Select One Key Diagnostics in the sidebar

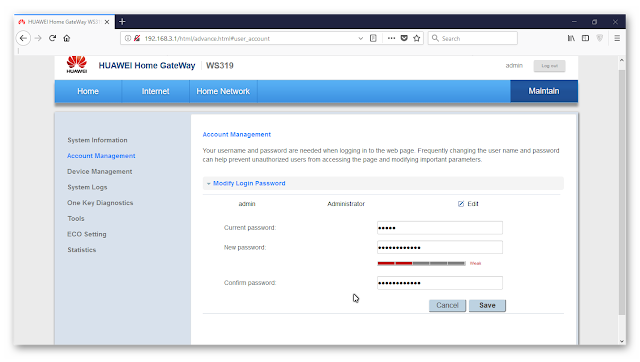point(100,203)
